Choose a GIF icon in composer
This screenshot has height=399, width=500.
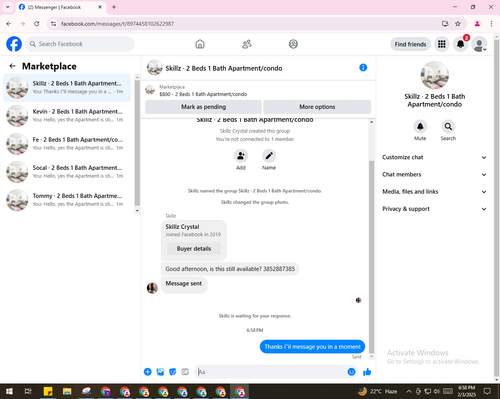coord(185,372)
